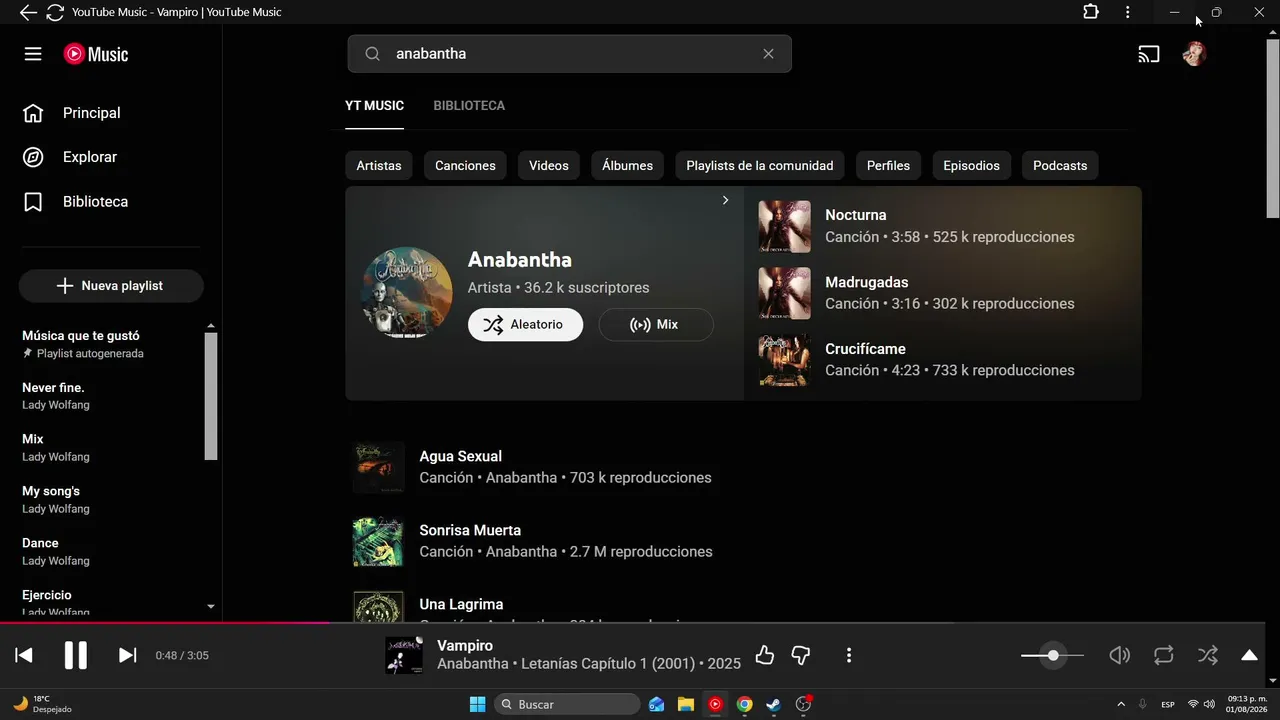Click the Sonrisa Muerta album thumbnail
Image resolution: width=1280 pixels, height=720 pixels.
click(378, 541)
